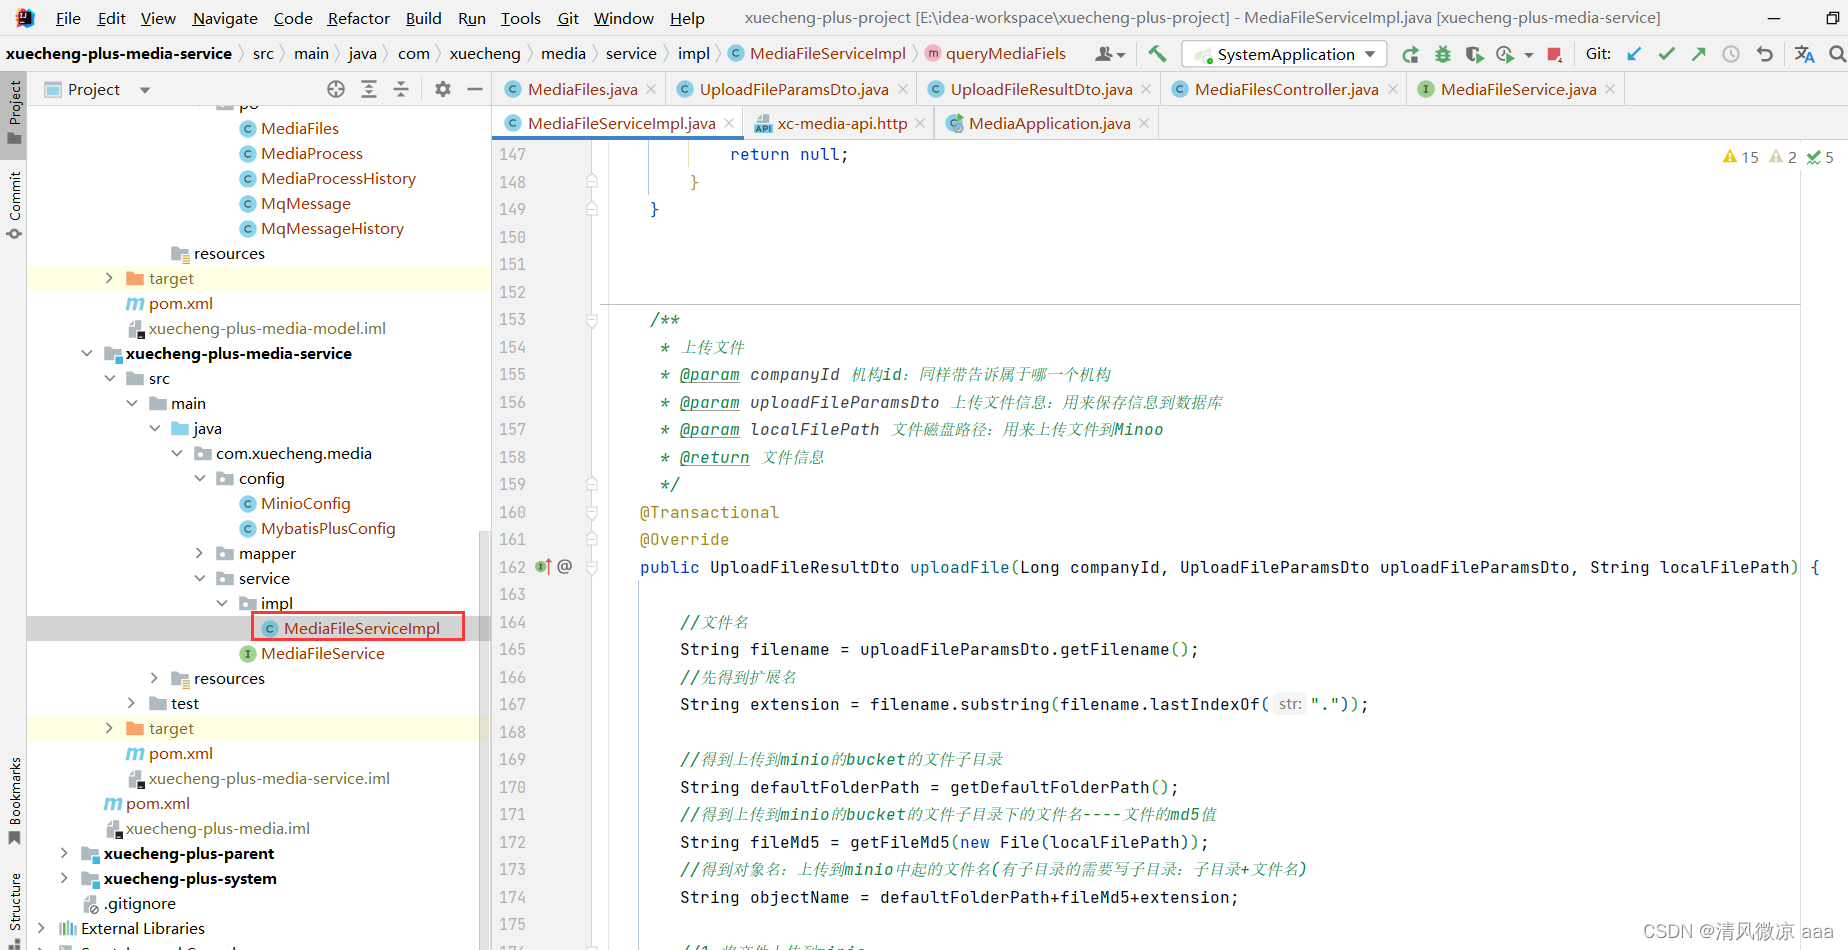Fold the Javadoc comment at line 153
Screen dimensions: 1848x950
tap(592, 320)
